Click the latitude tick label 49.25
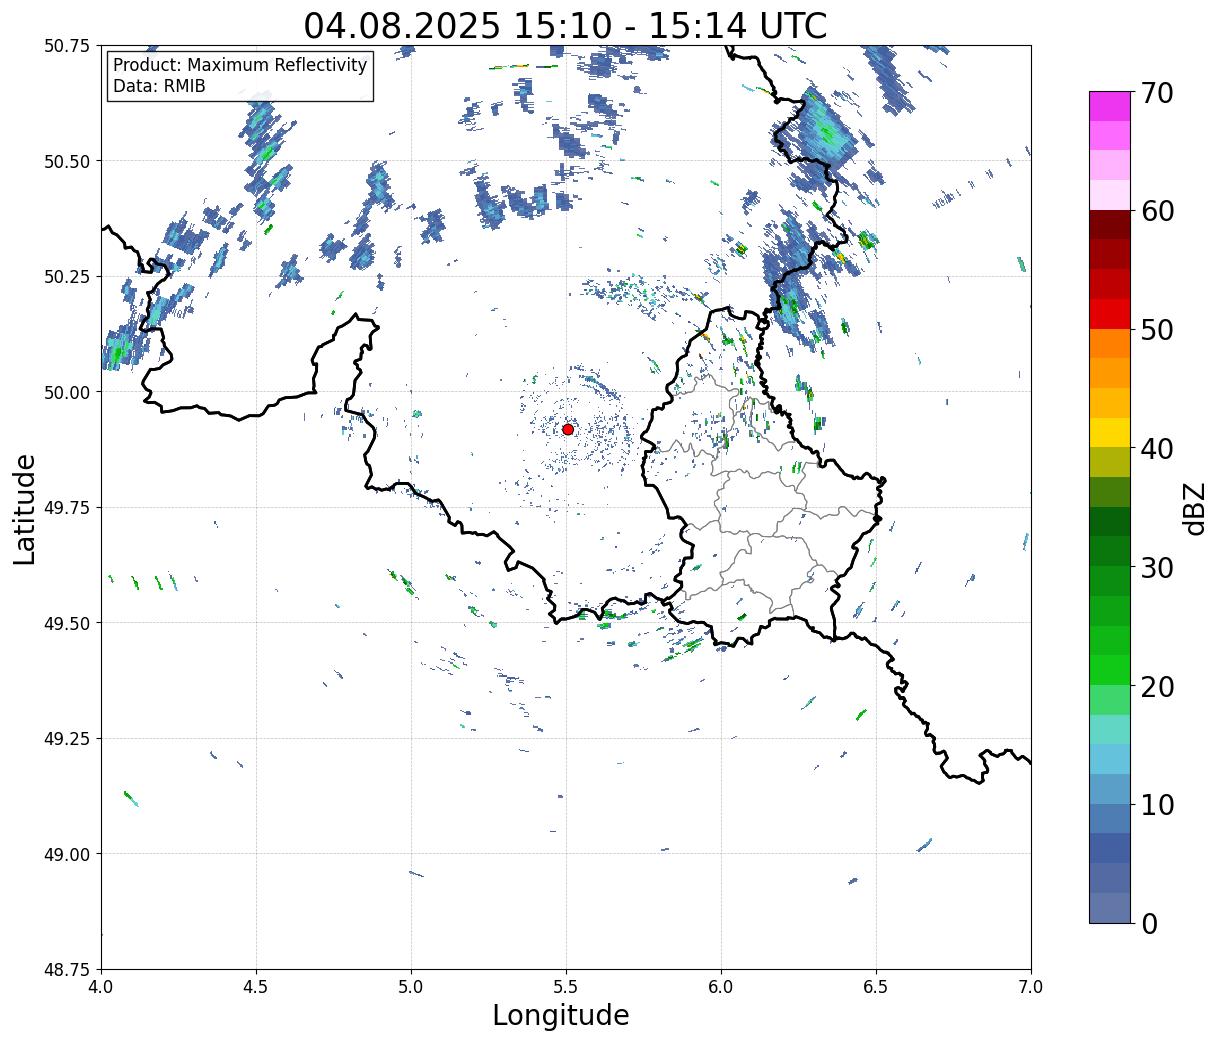1219x1040 pixels. 68,739
